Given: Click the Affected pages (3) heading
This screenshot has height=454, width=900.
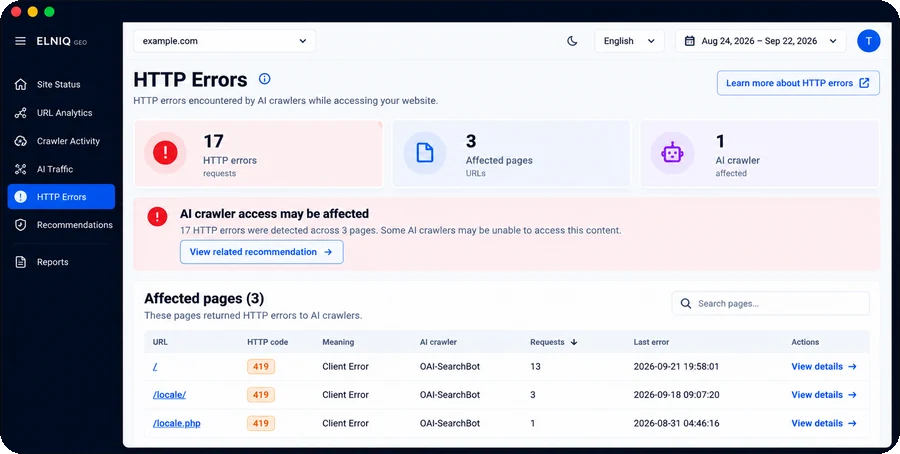Looking at the screenshot, I should [204, 298].
